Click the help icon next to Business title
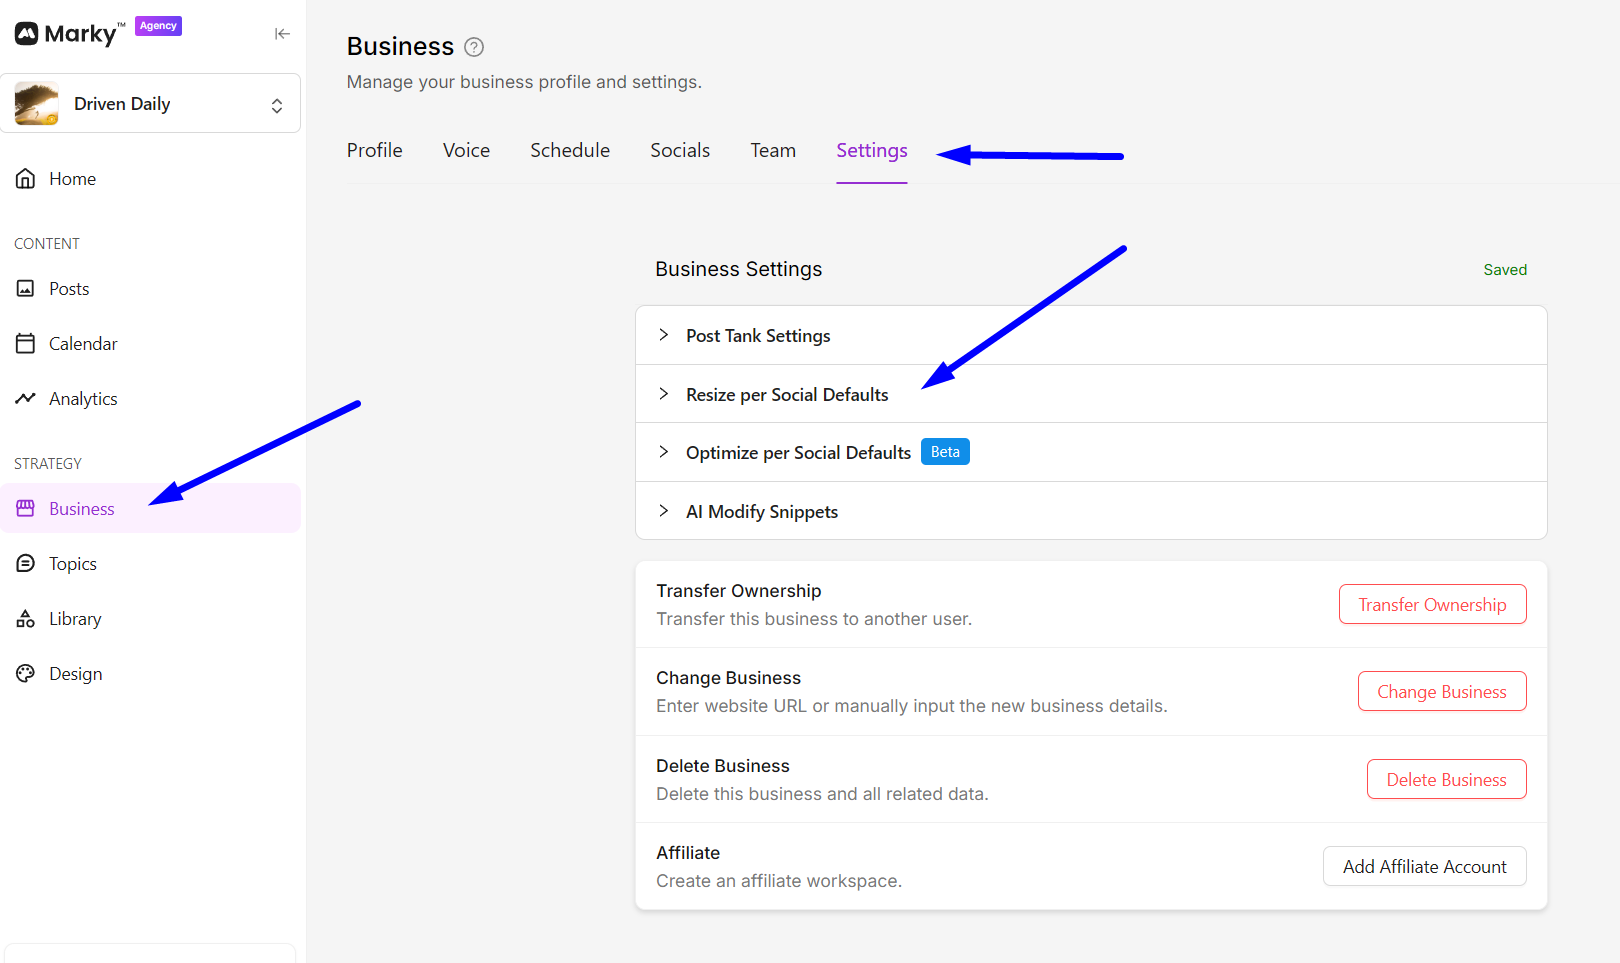The height and width of the screenshot is (963, 1620). [x=474, y=47]
